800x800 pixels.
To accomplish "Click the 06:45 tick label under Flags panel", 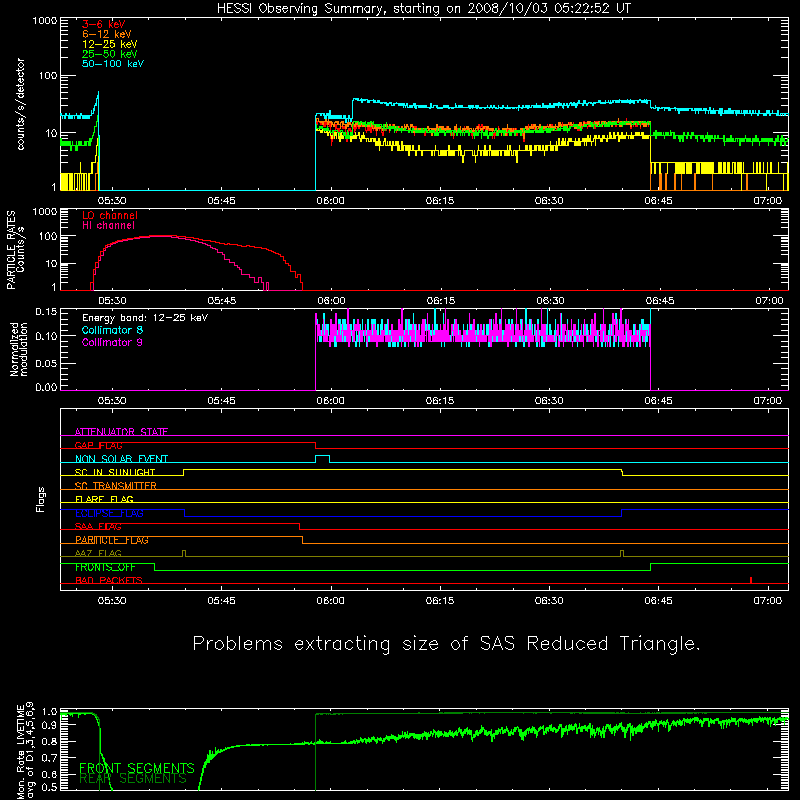I will [658, 601].
